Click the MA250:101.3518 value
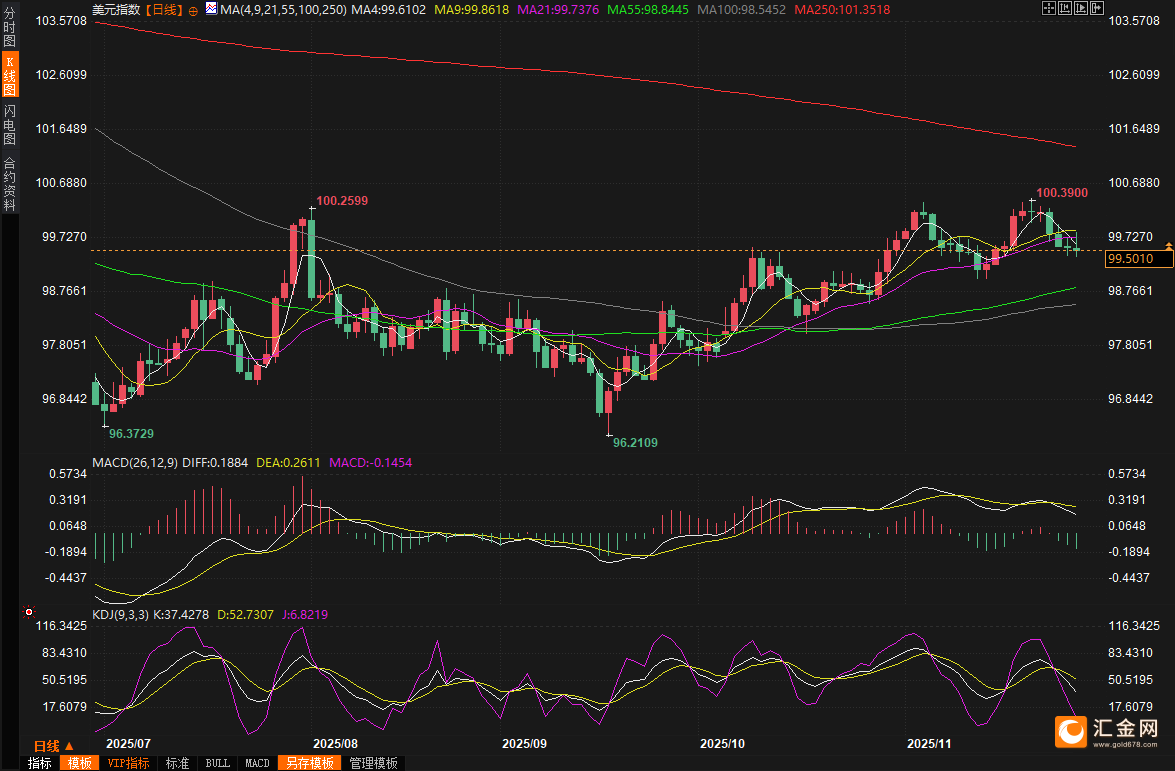Screen dimensions: 1175x771 click(842, 10)
